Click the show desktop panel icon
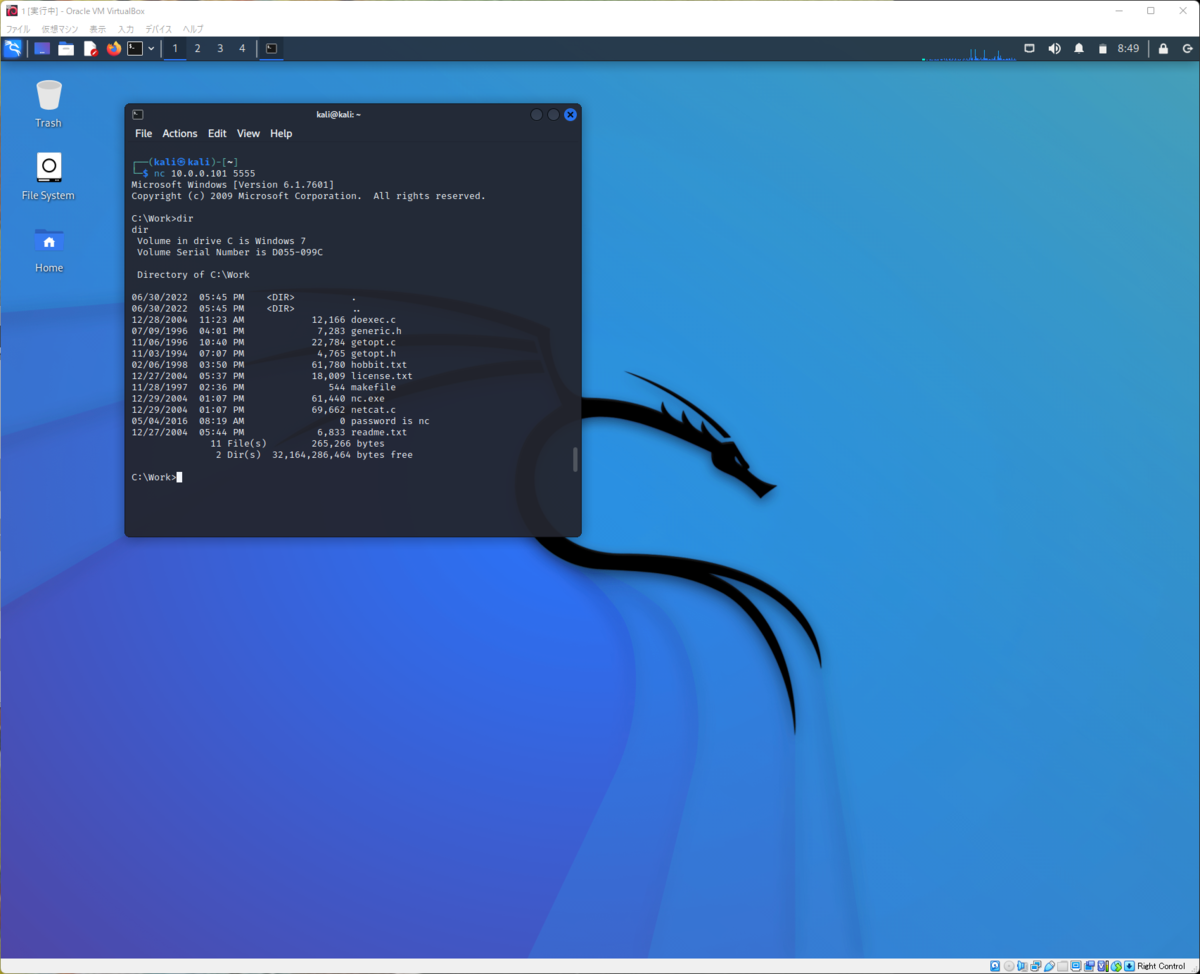 42,48
